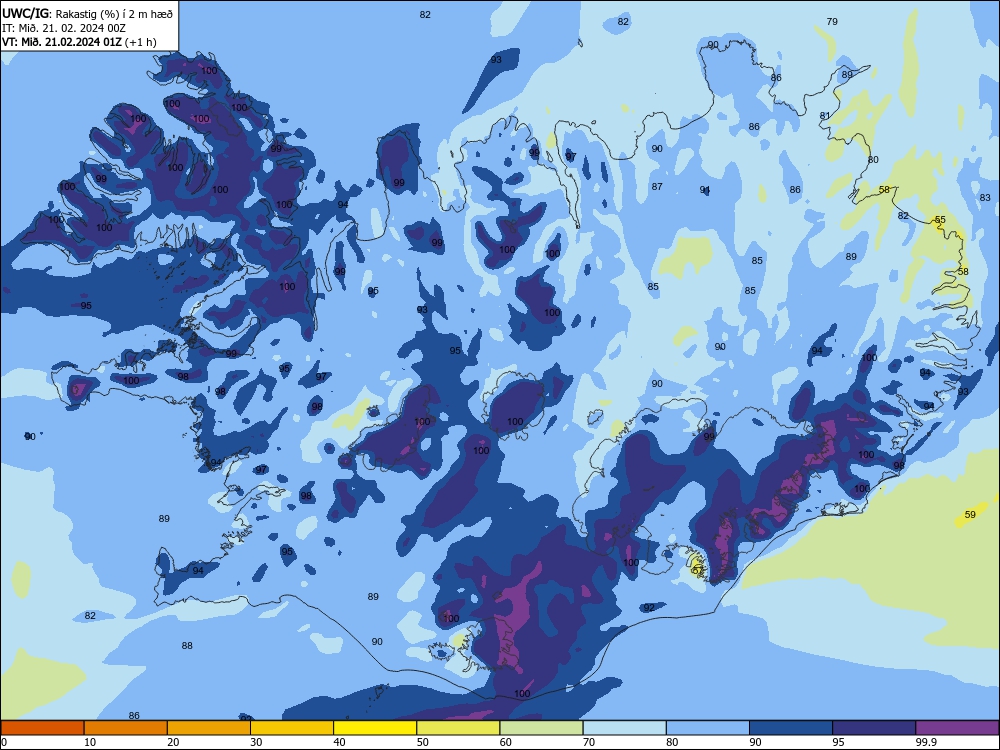
Task: Click the legend tick label '40'
Action: tap(340, 742)
